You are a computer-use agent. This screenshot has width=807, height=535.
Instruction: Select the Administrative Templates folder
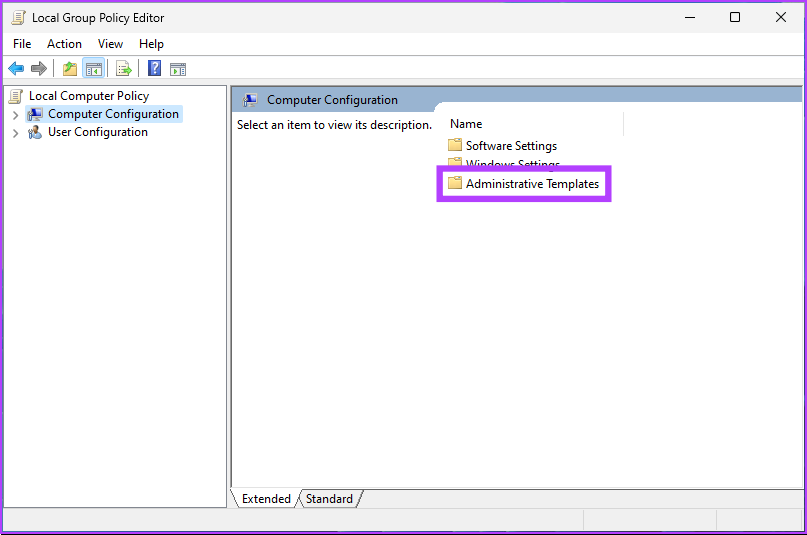pyautogui.click(x=531, y=184)
